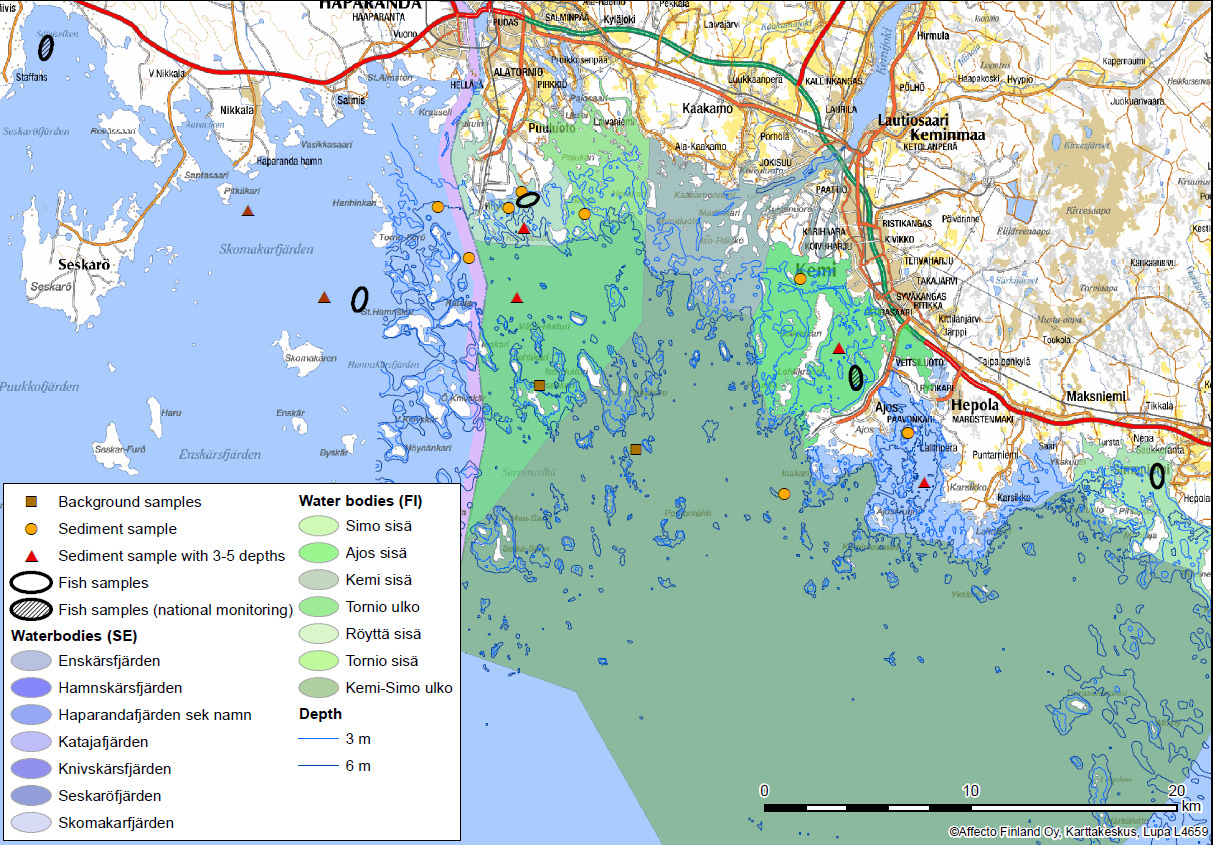
Task: Click the Katajafjärden legend swatch
Action: (x=30, y=742)
